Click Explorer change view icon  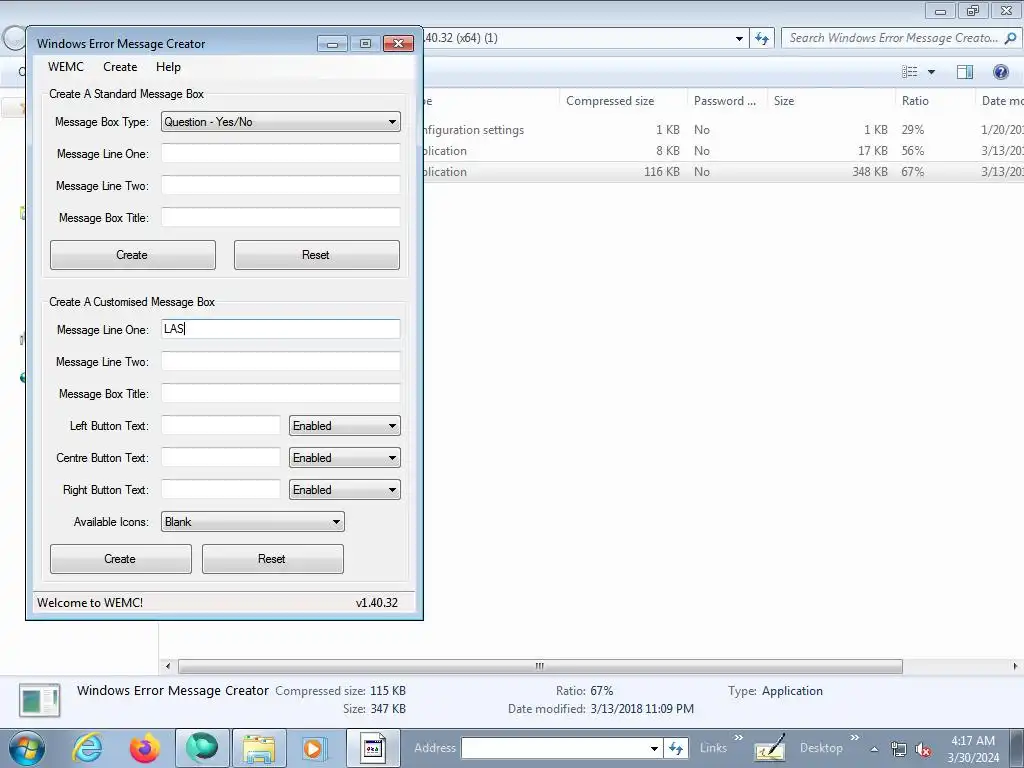coord(910,72)
